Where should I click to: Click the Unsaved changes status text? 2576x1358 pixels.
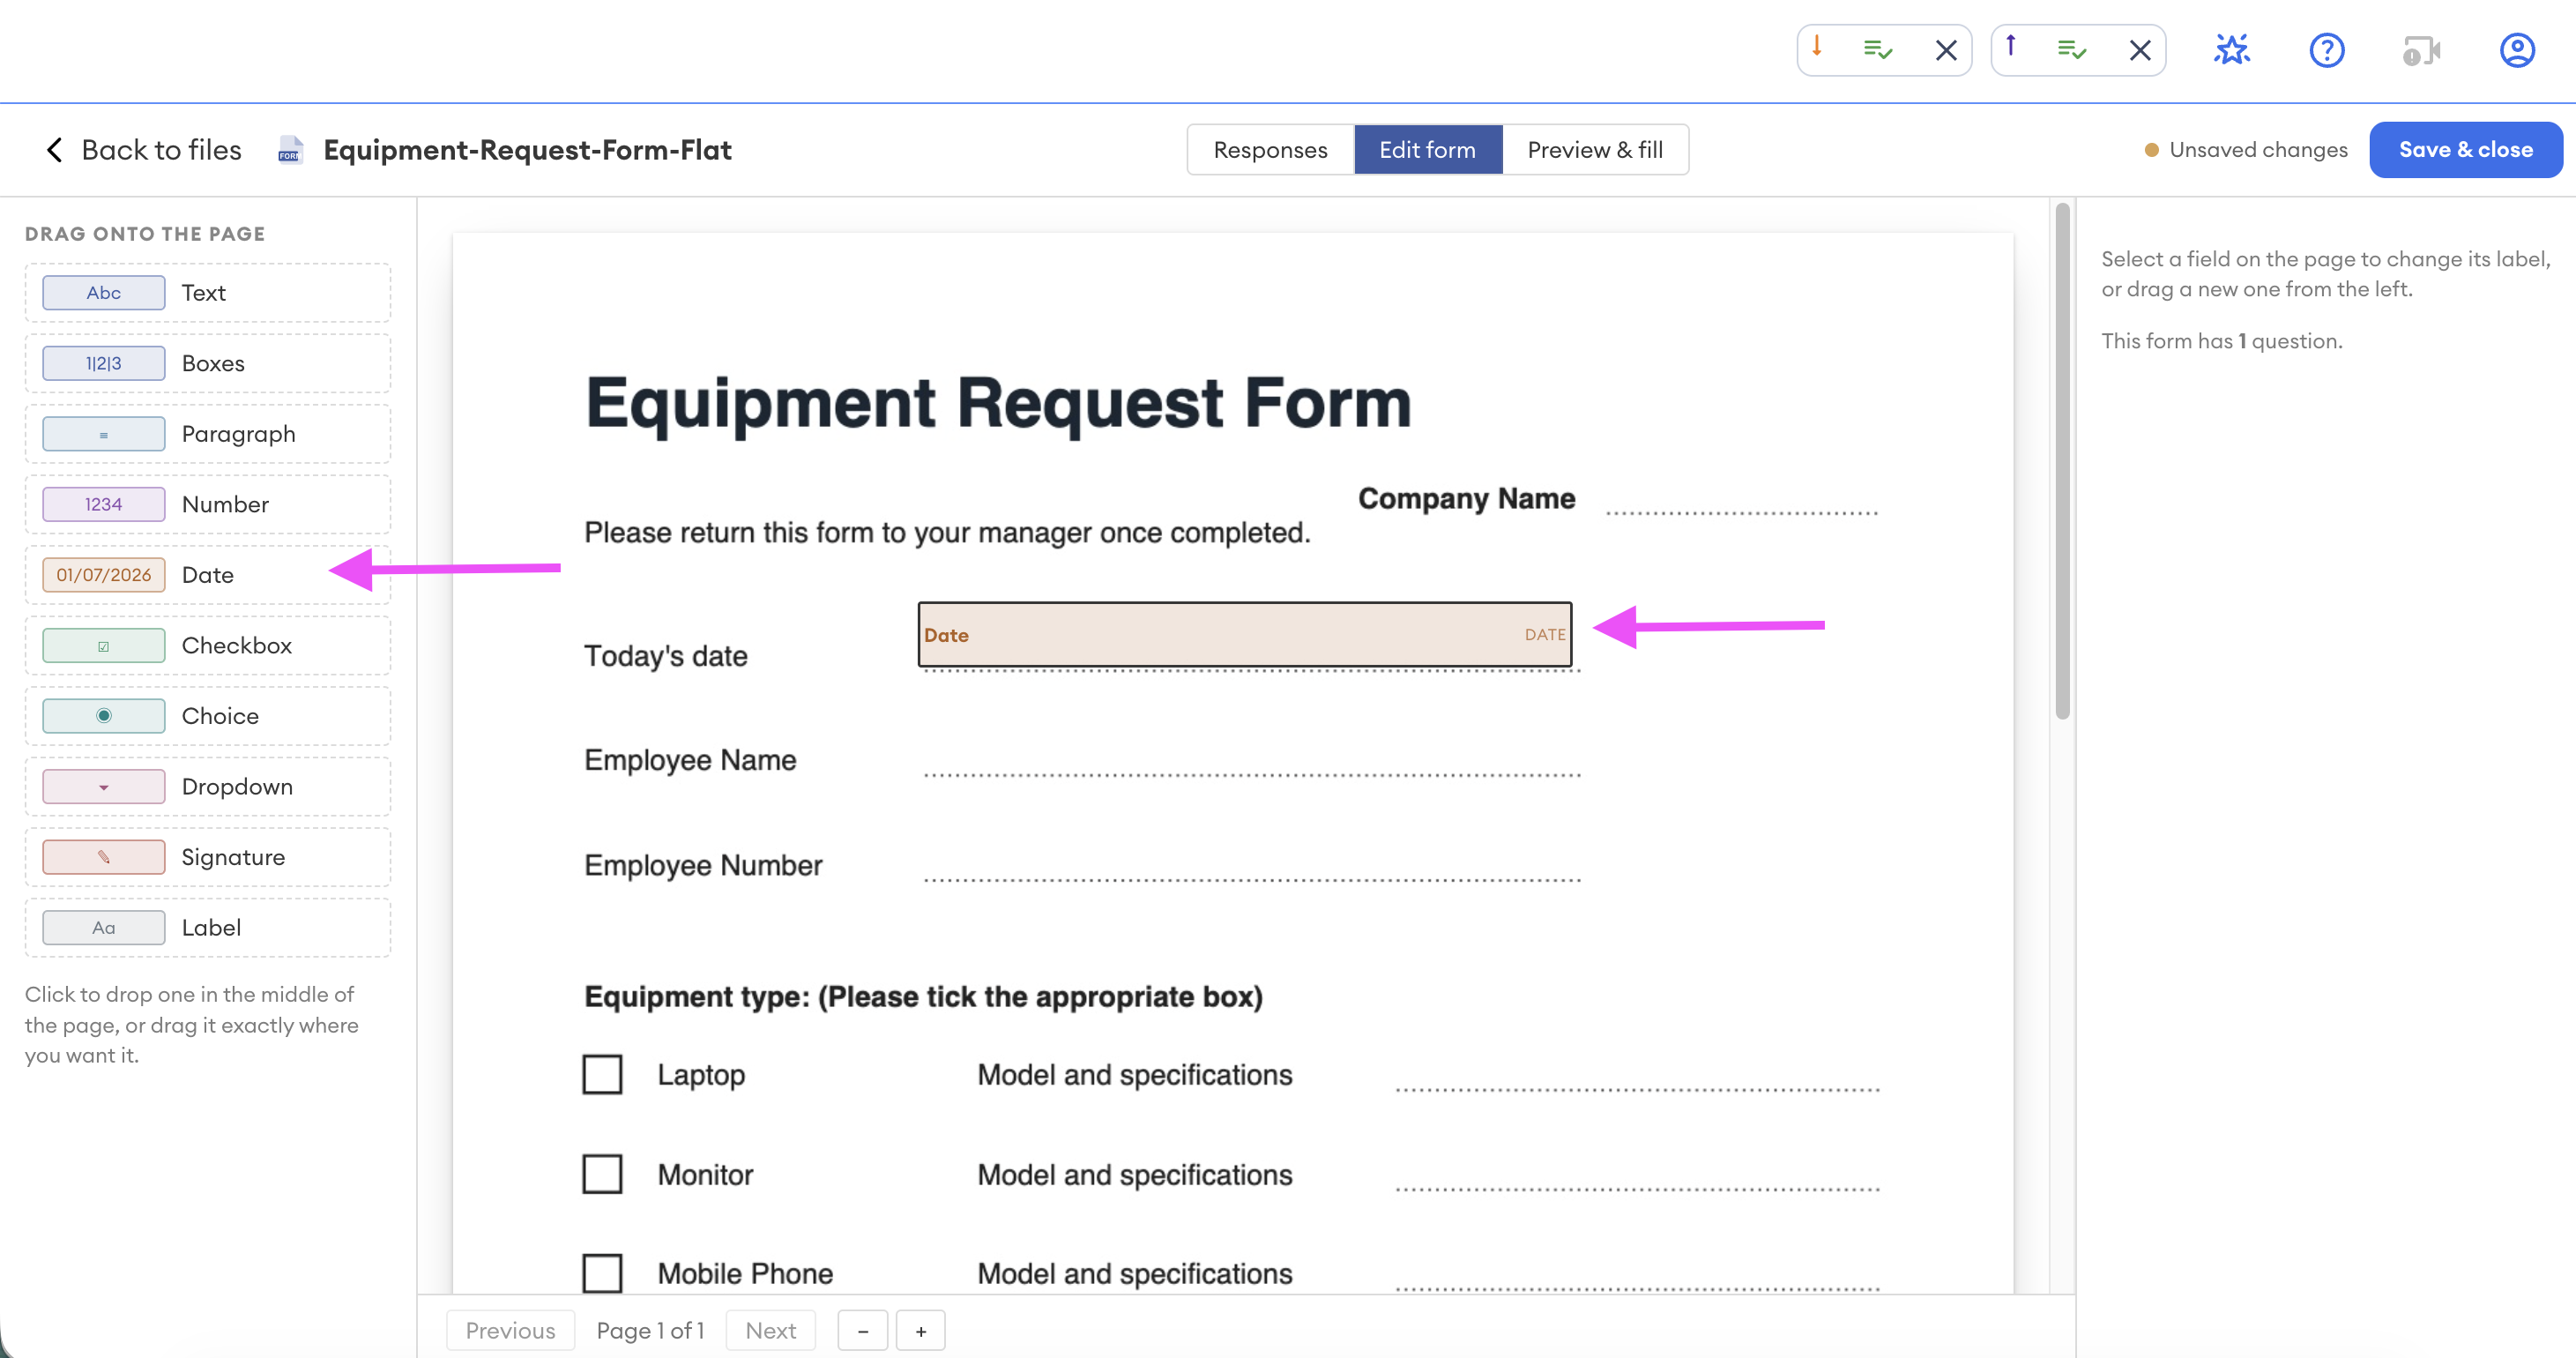(2258, 150)
